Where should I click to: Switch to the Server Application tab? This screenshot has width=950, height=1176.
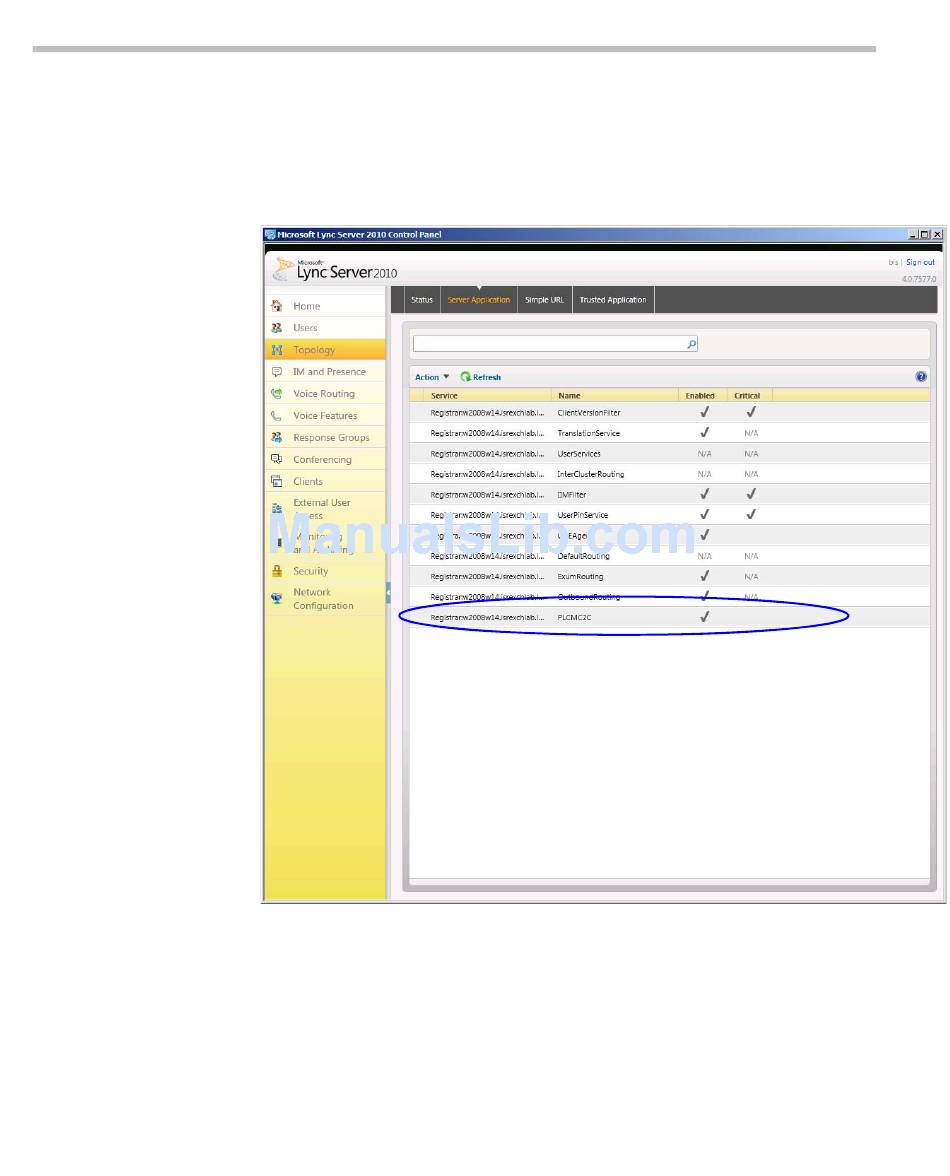[478, 299]
